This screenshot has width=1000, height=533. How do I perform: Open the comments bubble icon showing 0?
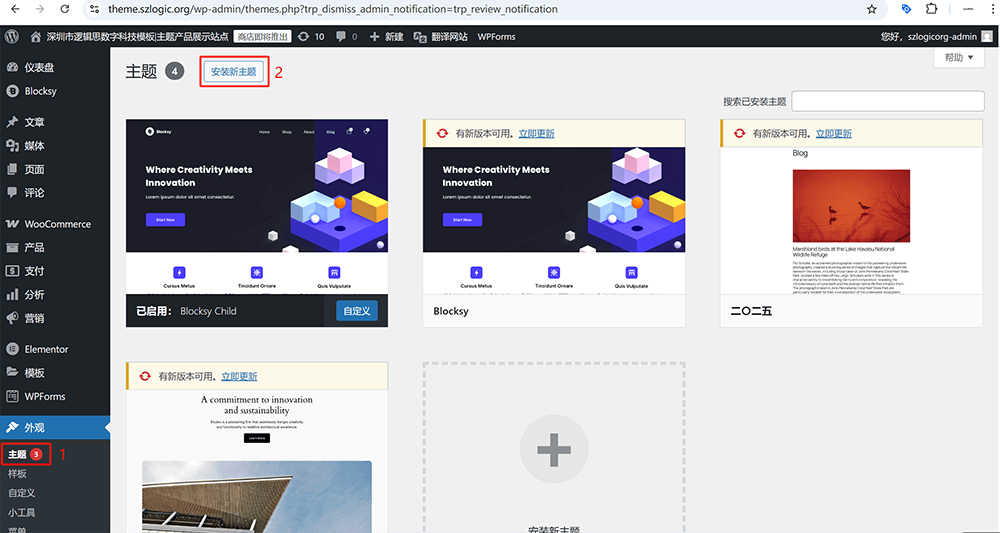coord(346,36)
